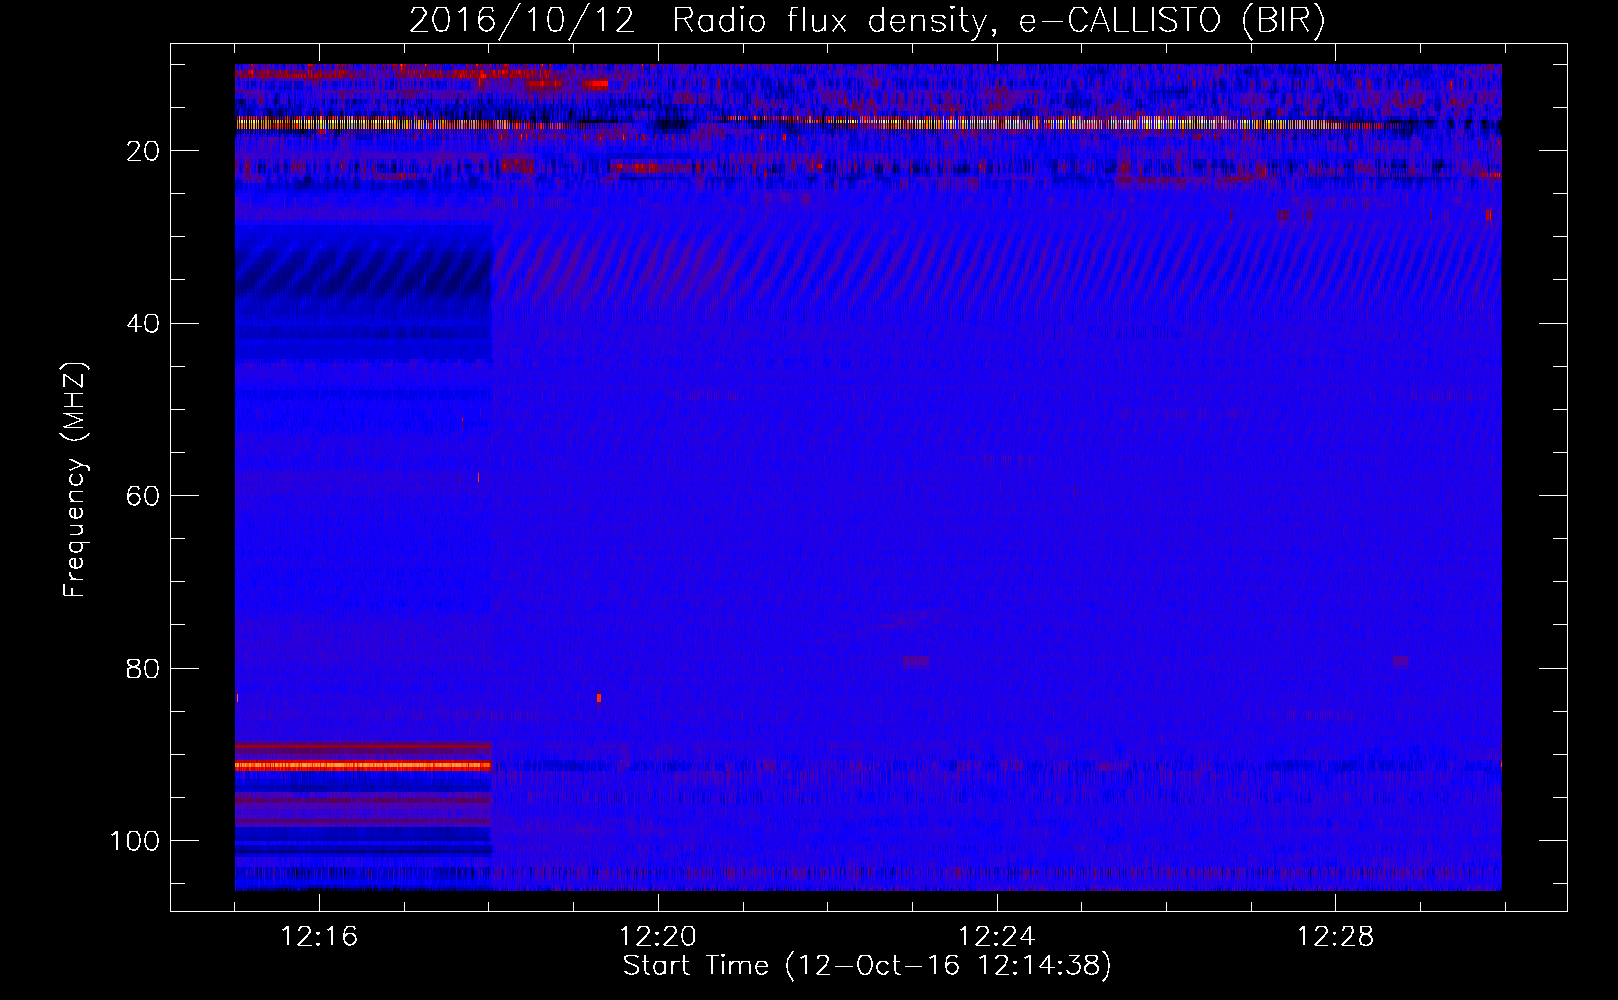Click the small red spot near 83 MHz

(x=599, y=697)
